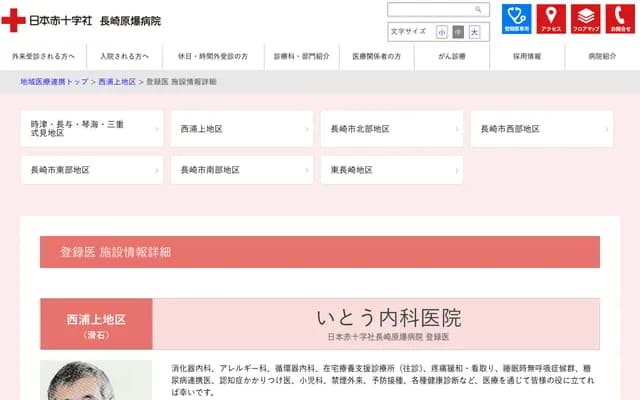Viewport: 640px width, 400px height.
Task: Select 時津・長与・琴海・三重式見地区 area button
Action: pyautogui.click(x=92, y=129)
